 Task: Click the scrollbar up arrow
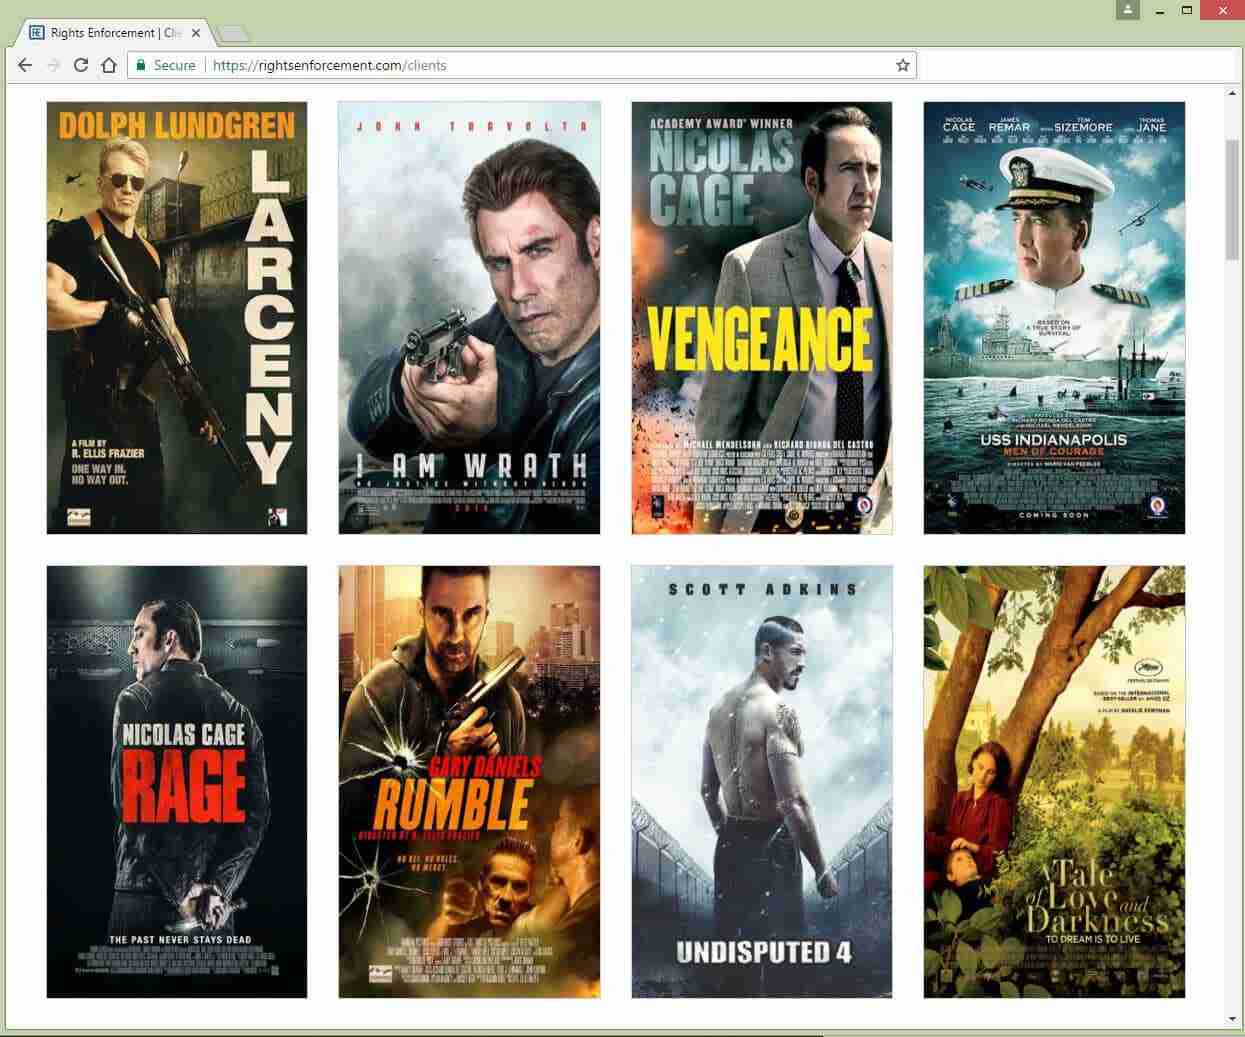[x=1232, y=93]
